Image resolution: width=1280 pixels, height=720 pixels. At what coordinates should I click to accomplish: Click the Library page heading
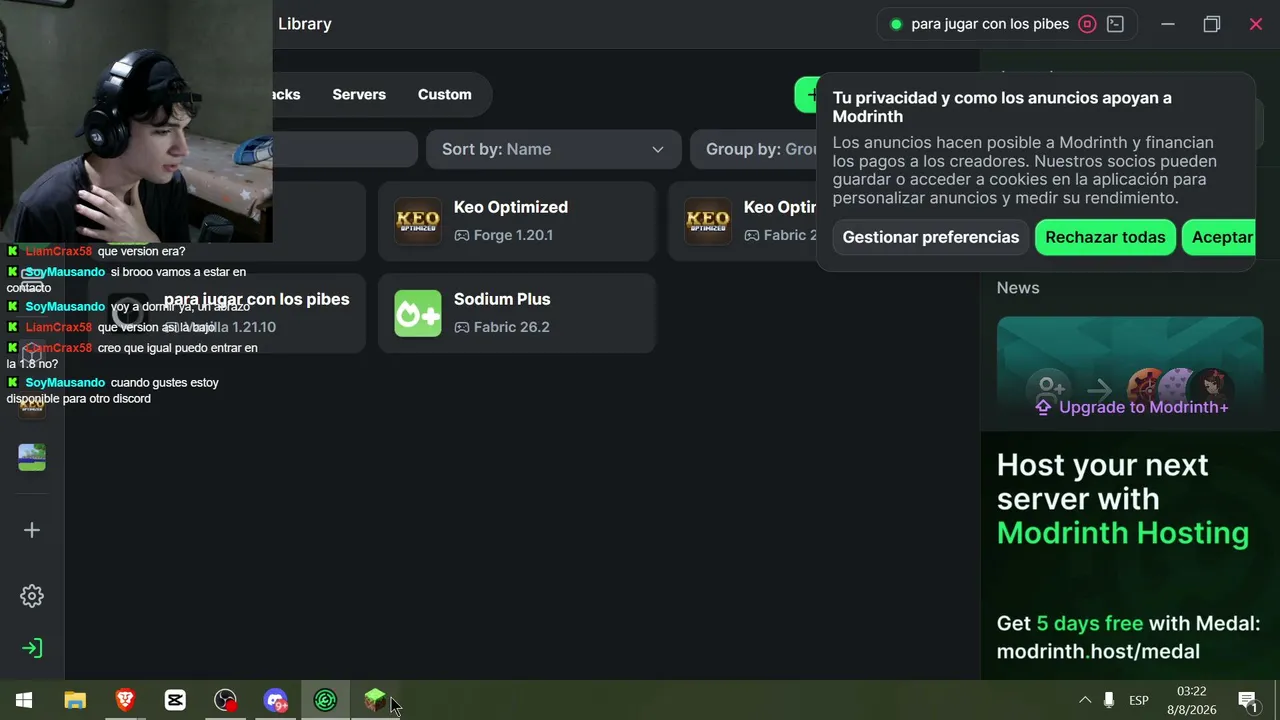(x=305, y=24)
